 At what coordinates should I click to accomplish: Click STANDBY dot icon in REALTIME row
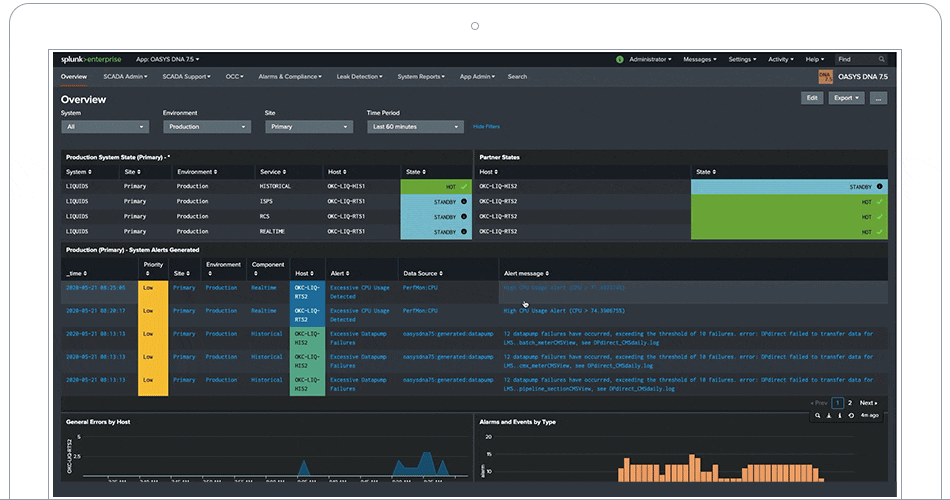(464, 232)
